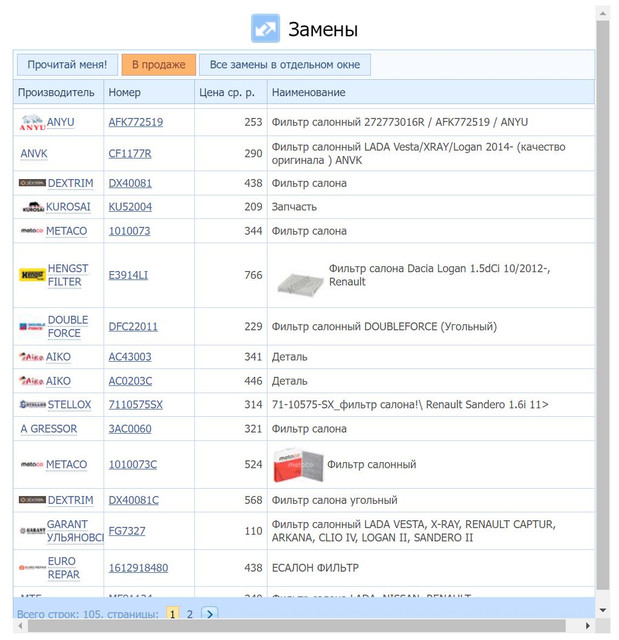Open part number 1010073C link
Image resolution: width=619 pixels, height=640 pixels.
pos(133,464)
